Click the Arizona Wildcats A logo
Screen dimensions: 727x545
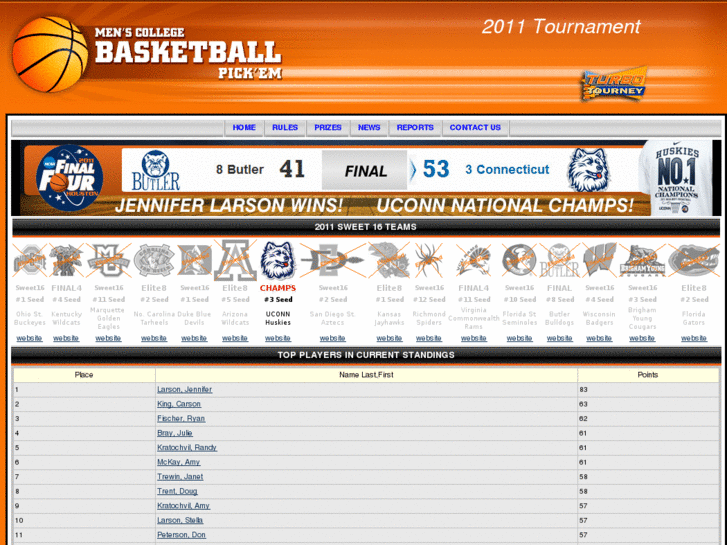[x=235, y=260]
